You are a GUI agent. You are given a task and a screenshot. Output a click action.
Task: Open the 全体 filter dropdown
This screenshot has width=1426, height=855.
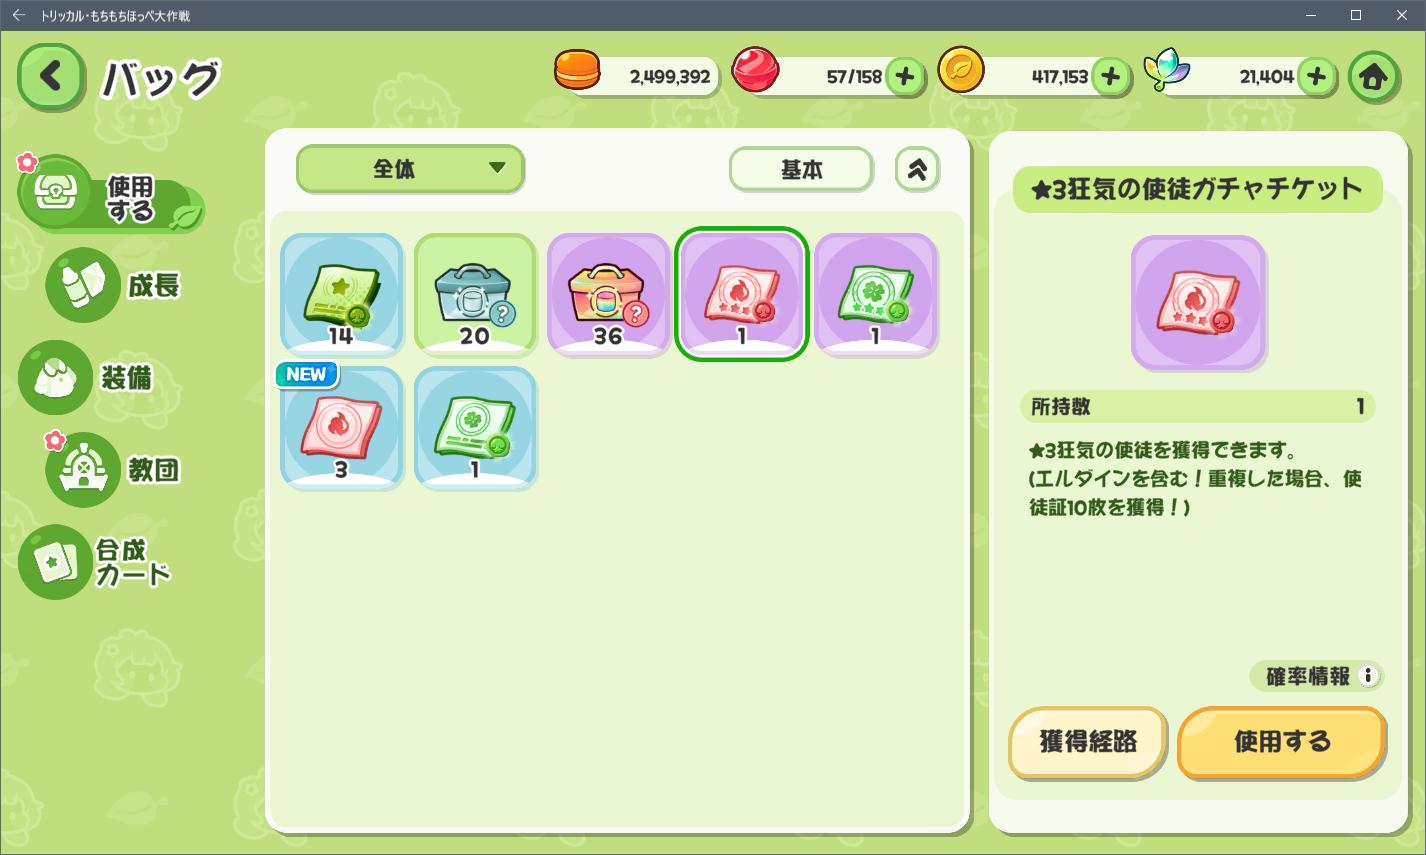pos(410,169)
